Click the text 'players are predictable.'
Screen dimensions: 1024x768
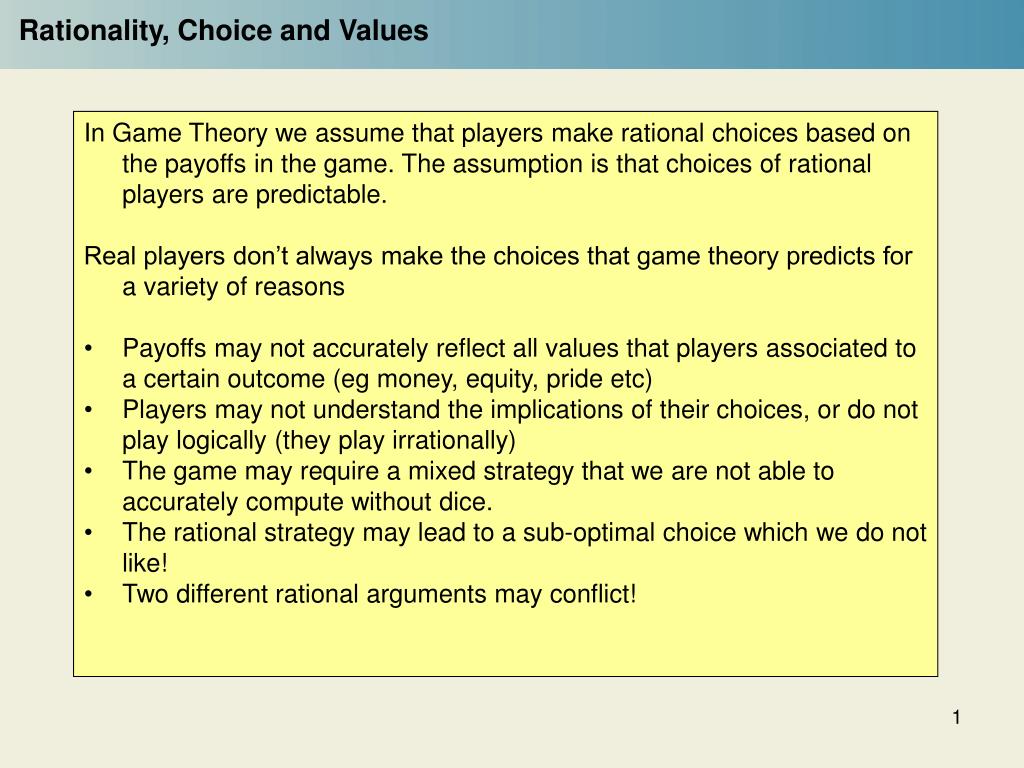255,195
